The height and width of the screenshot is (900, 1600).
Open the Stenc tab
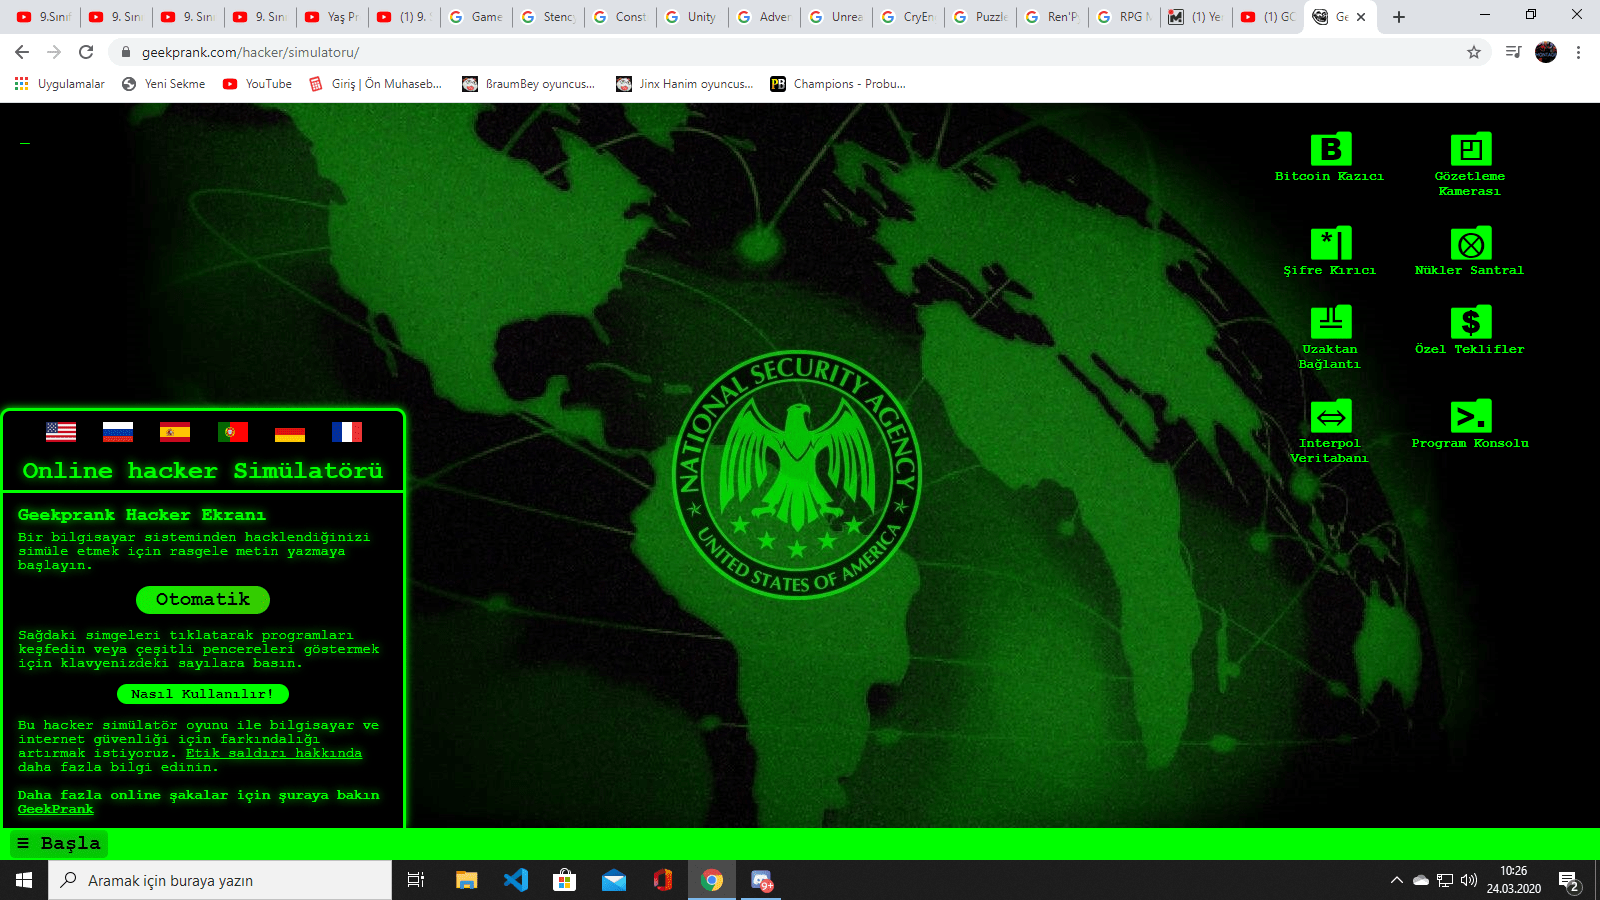pos(548,17)
